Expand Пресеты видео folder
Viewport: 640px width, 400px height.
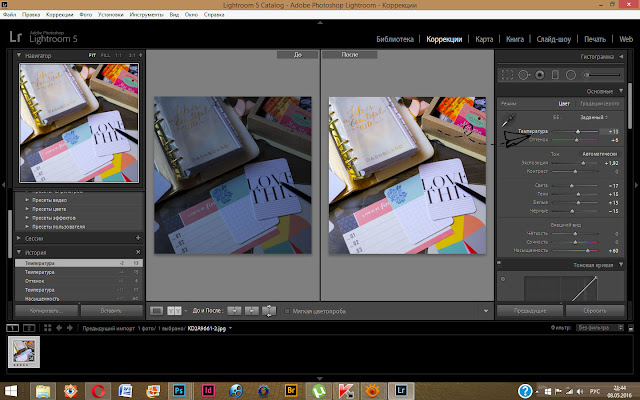[27, 200]
